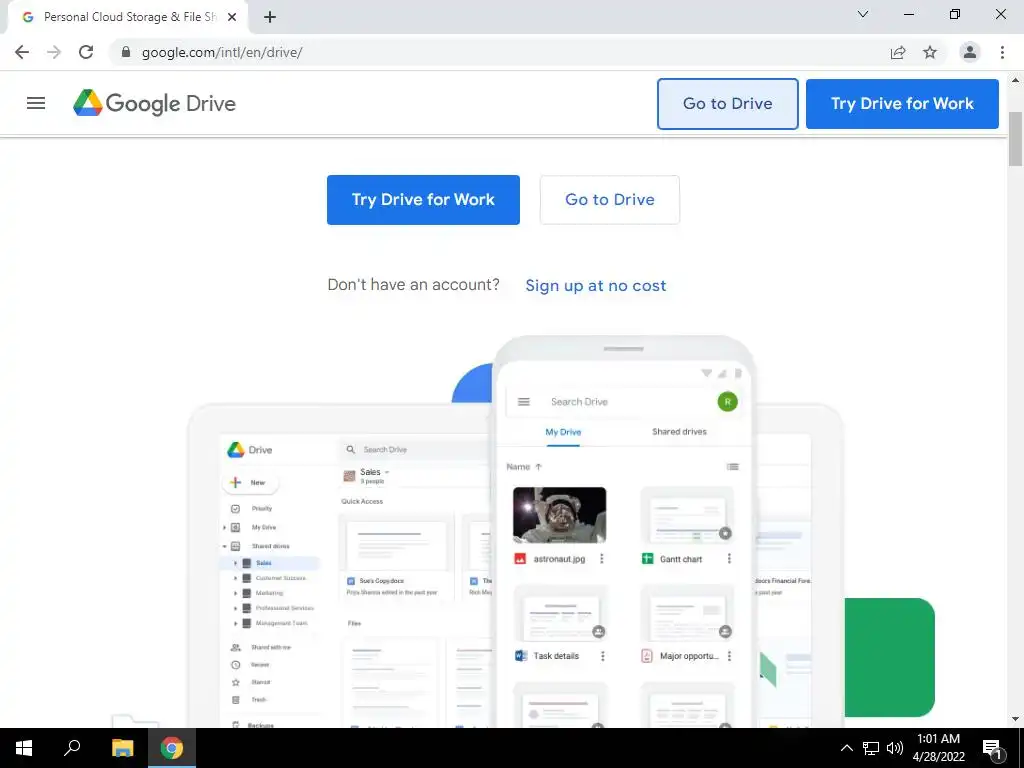
Task: Collapse Shared drives in mockup sidebar
Action: coord(225,546)
